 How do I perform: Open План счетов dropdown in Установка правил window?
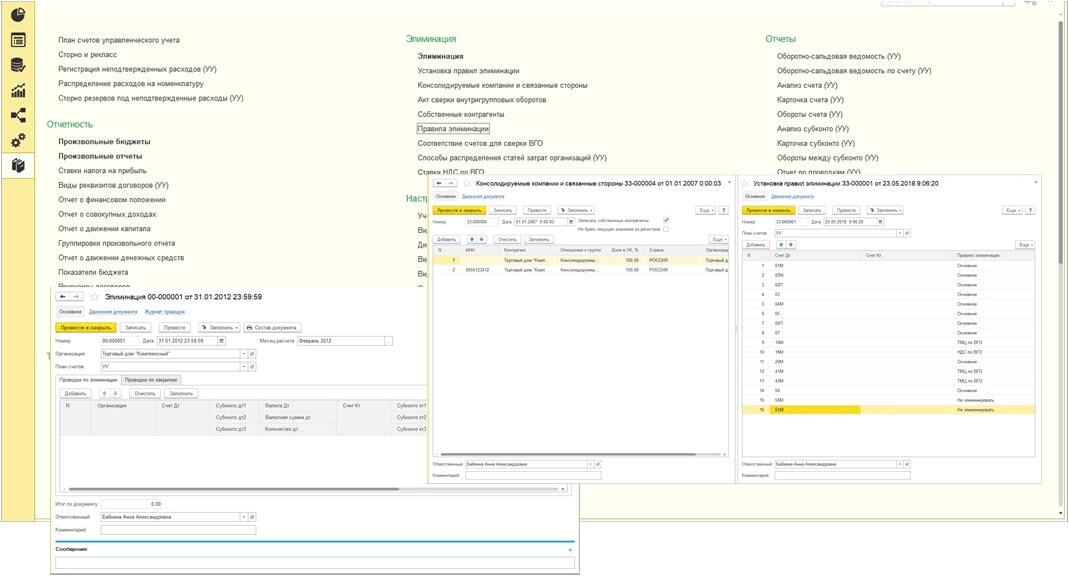(900, 233)
